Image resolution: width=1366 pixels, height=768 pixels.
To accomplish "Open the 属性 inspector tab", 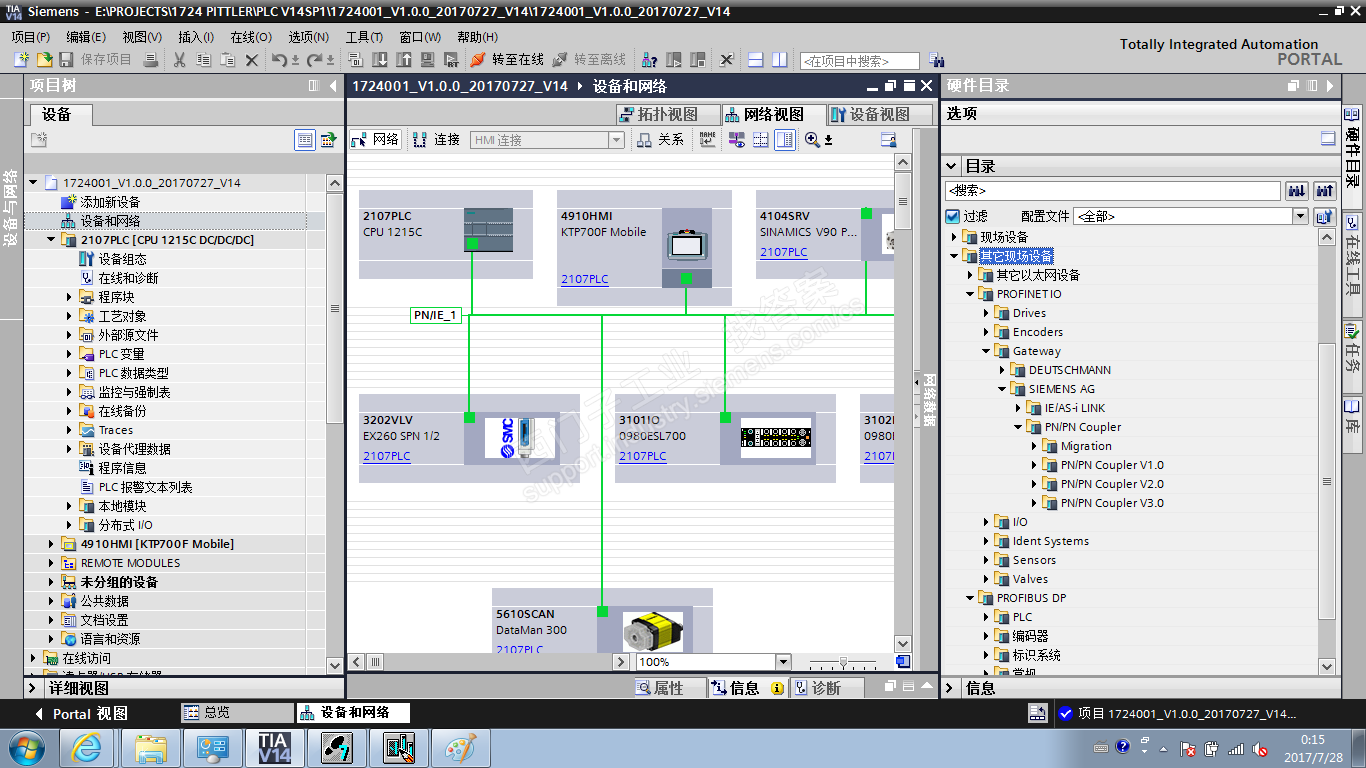I will click(670, 688).
